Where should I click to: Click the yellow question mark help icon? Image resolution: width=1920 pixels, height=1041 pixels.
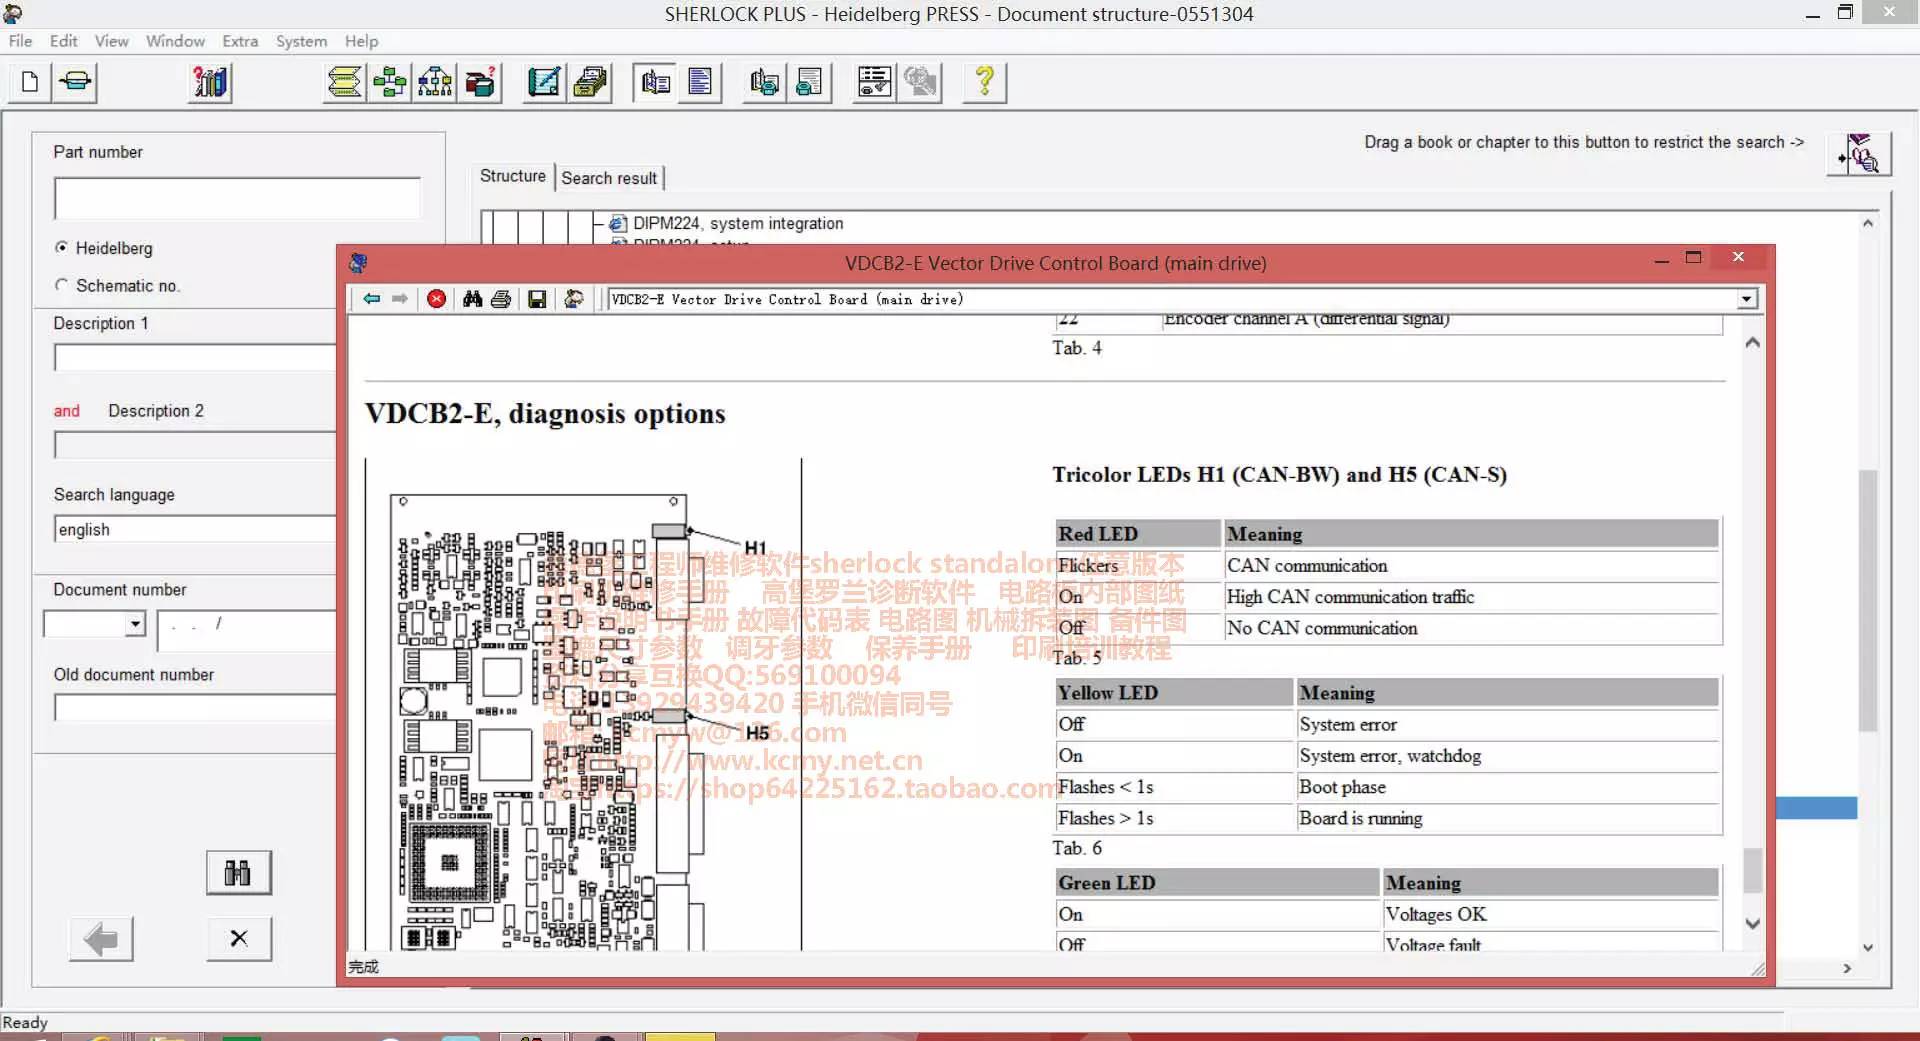[x=984, y=82]
